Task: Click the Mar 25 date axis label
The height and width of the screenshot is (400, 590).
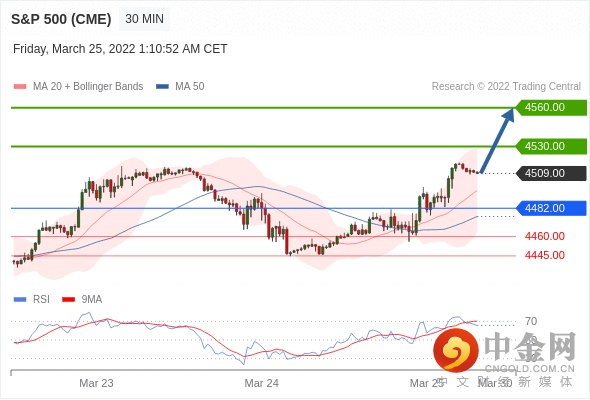Action: (x=427, y=383)
